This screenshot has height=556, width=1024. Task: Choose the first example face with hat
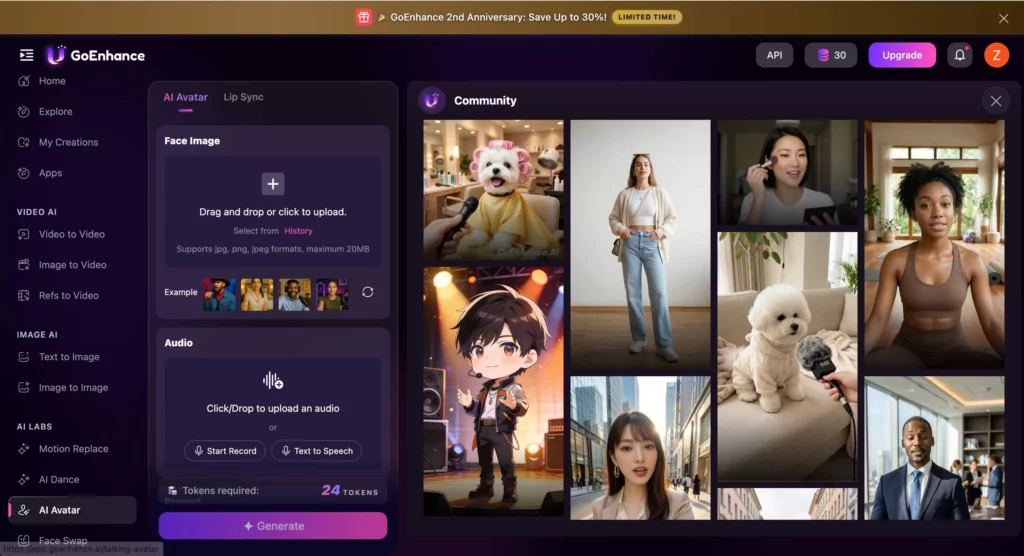click(x=219, y=294)
